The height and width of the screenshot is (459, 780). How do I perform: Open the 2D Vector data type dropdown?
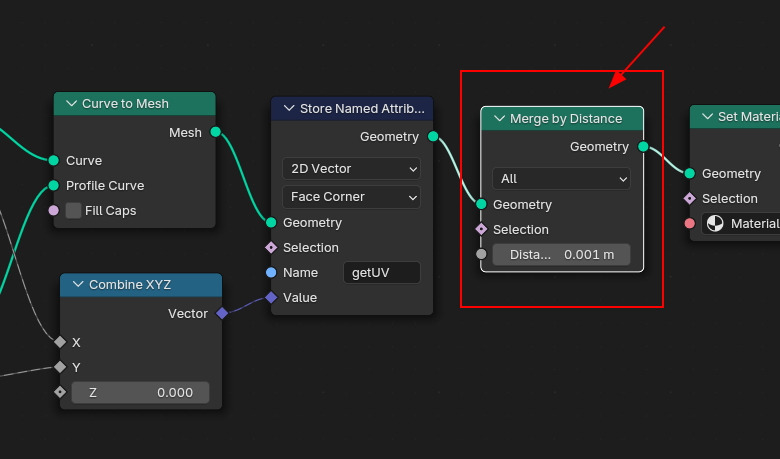pos(351,169)
